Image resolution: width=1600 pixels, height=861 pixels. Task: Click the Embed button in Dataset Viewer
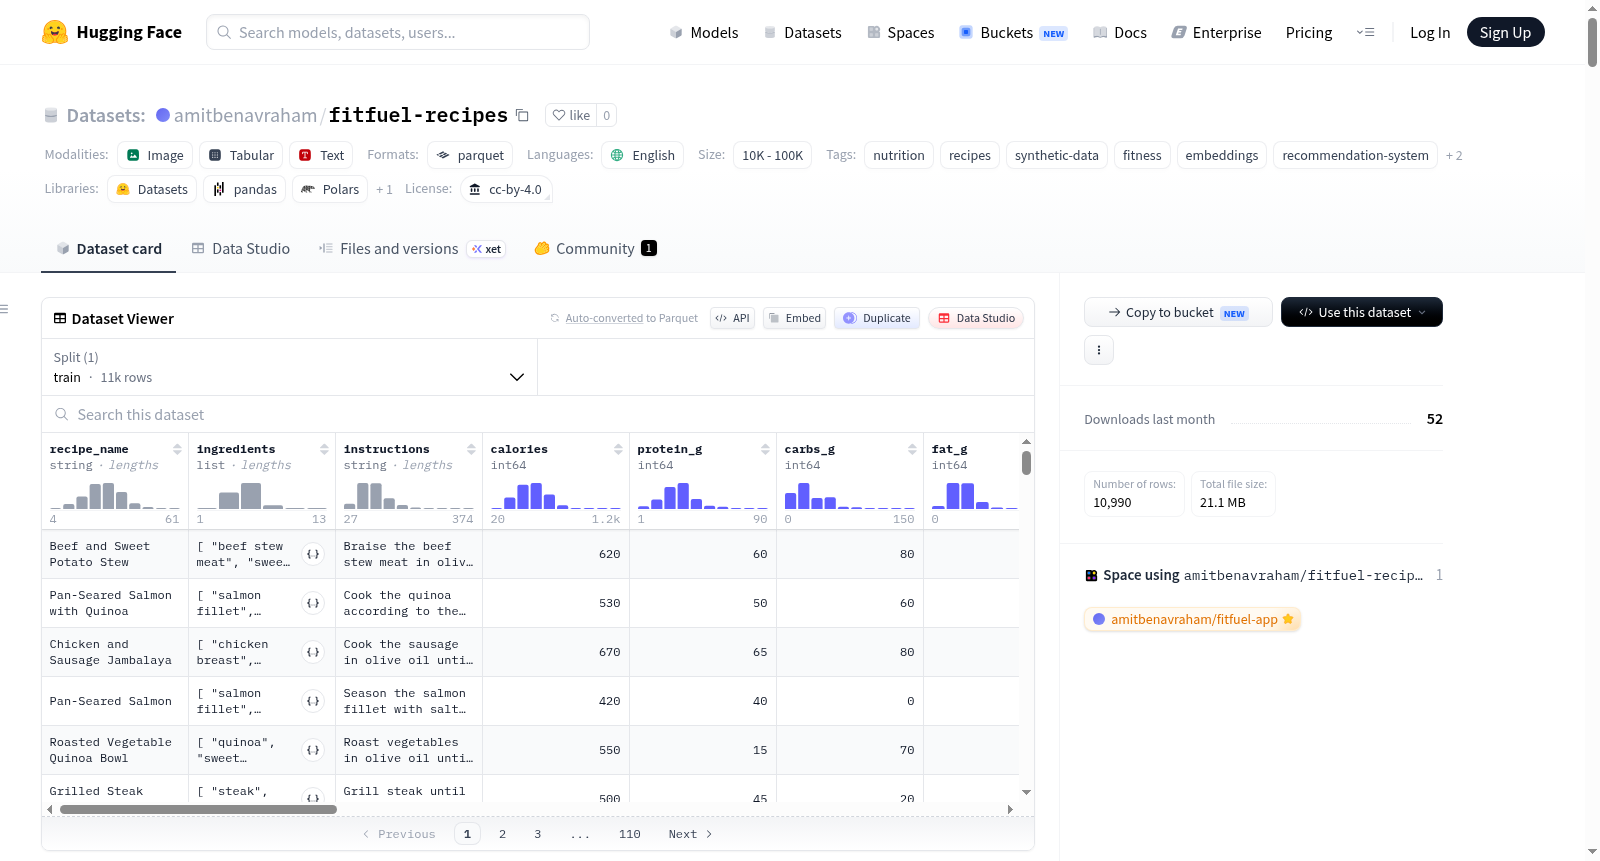coord(794,318)
